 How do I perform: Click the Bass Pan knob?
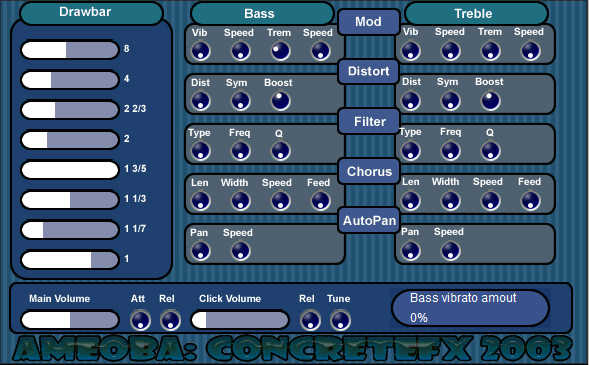201,250
